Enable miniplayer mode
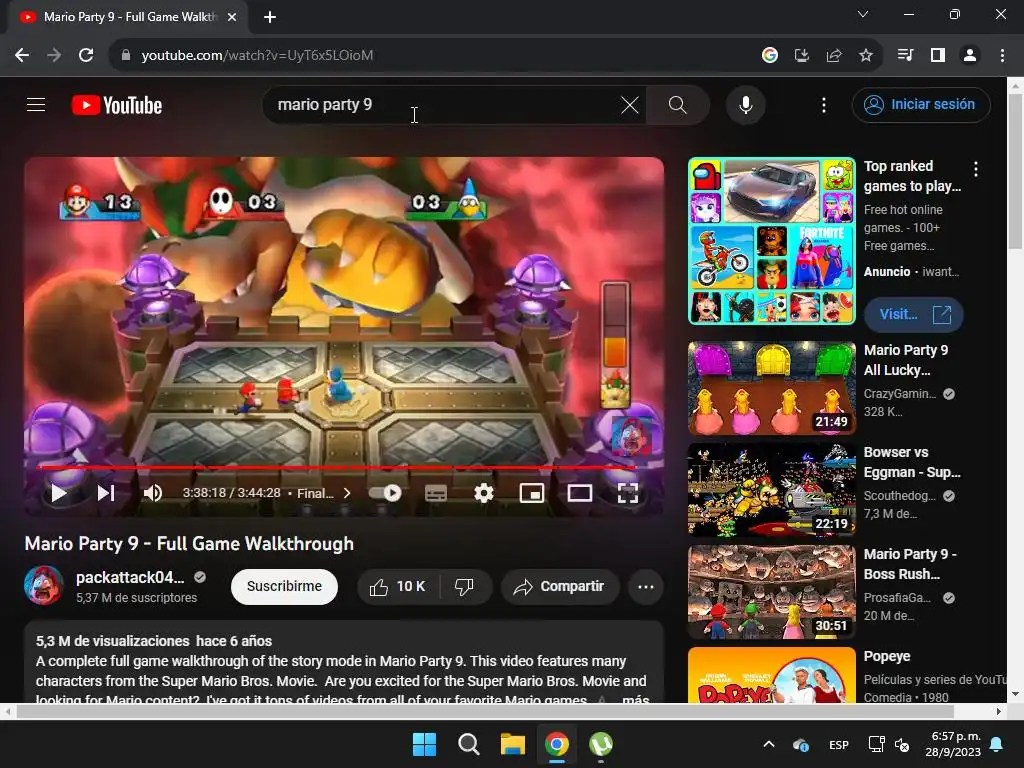This screenshot has height=768, width=1024. [532, 493]
